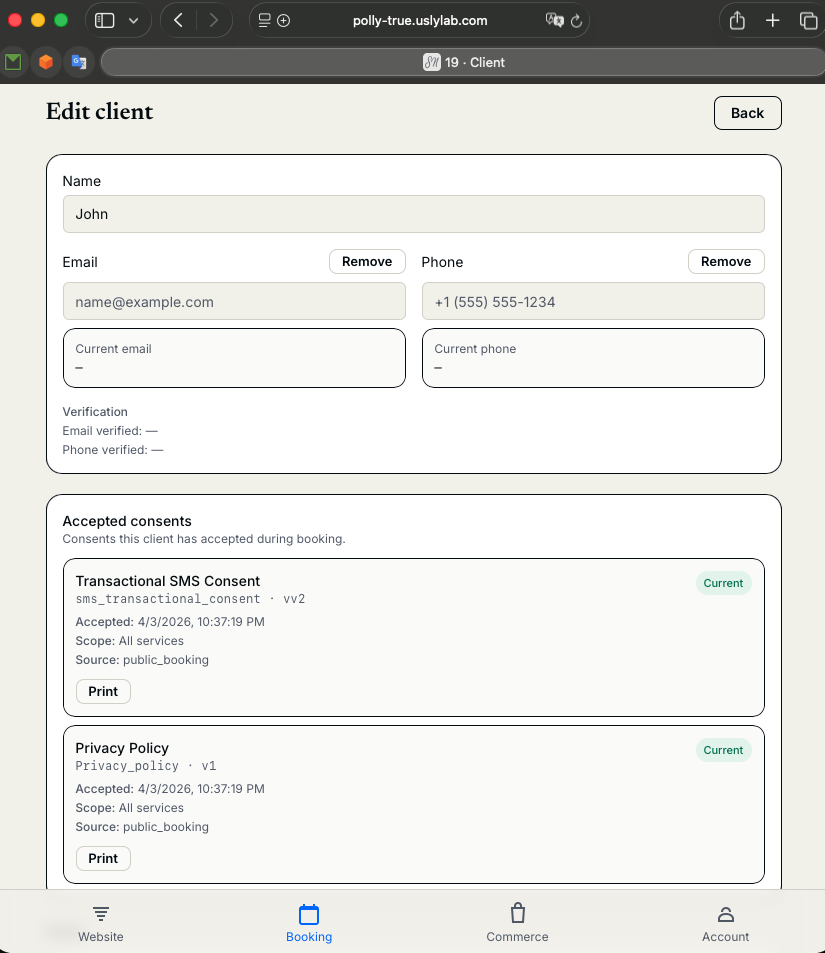Click the 'sms_transactional_consent · vv2' text
The height and width of the screenshot is (953, 825).
click(x=190, y=599)
